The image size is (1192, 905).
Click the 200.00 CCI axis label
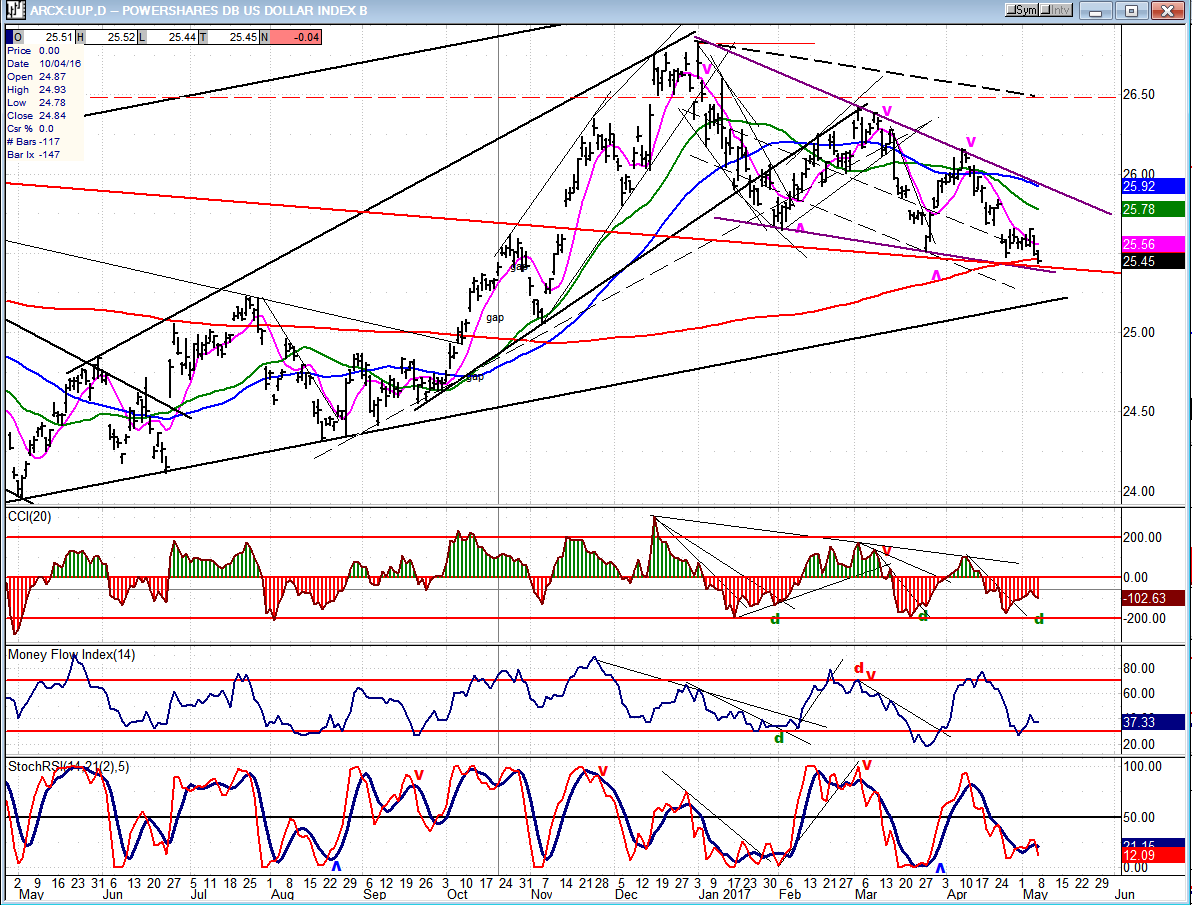point(1143,537)
